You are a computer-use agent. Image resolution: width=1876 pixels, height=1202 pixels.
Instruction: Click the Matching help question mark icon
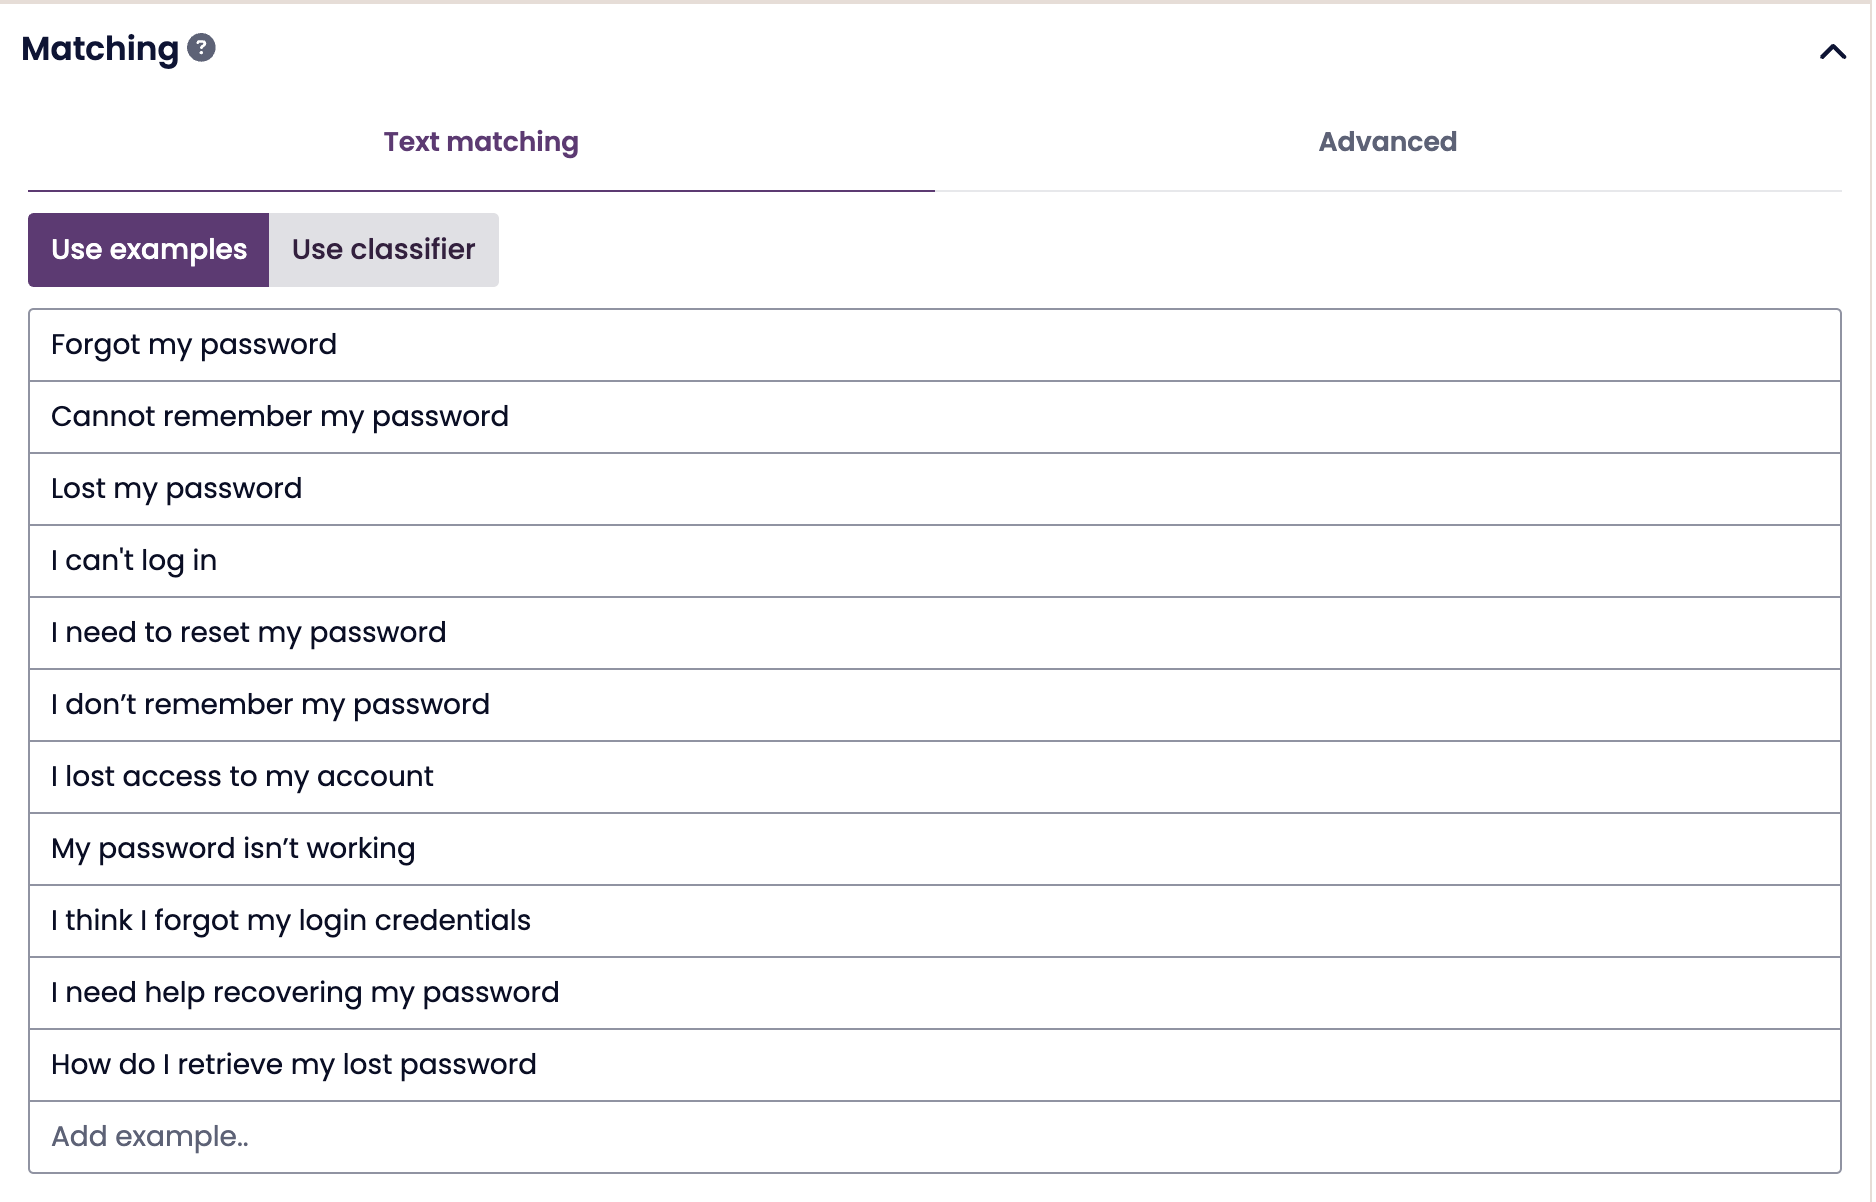click(x=202, y=48)
